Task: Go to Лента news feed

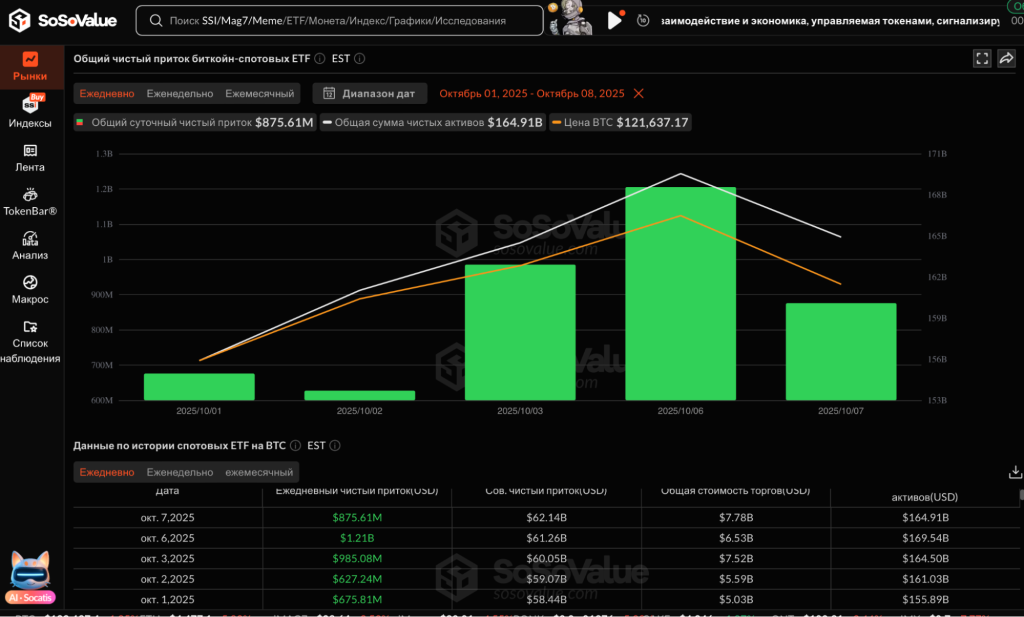Action: coord(30,157)
